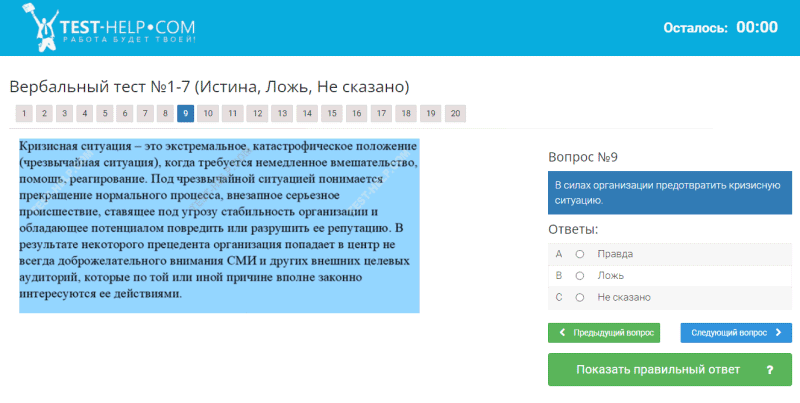Open the Test-Help.com logo homepage link
The width and height of the screenshot is (800, 403).
tap(109, 28)
